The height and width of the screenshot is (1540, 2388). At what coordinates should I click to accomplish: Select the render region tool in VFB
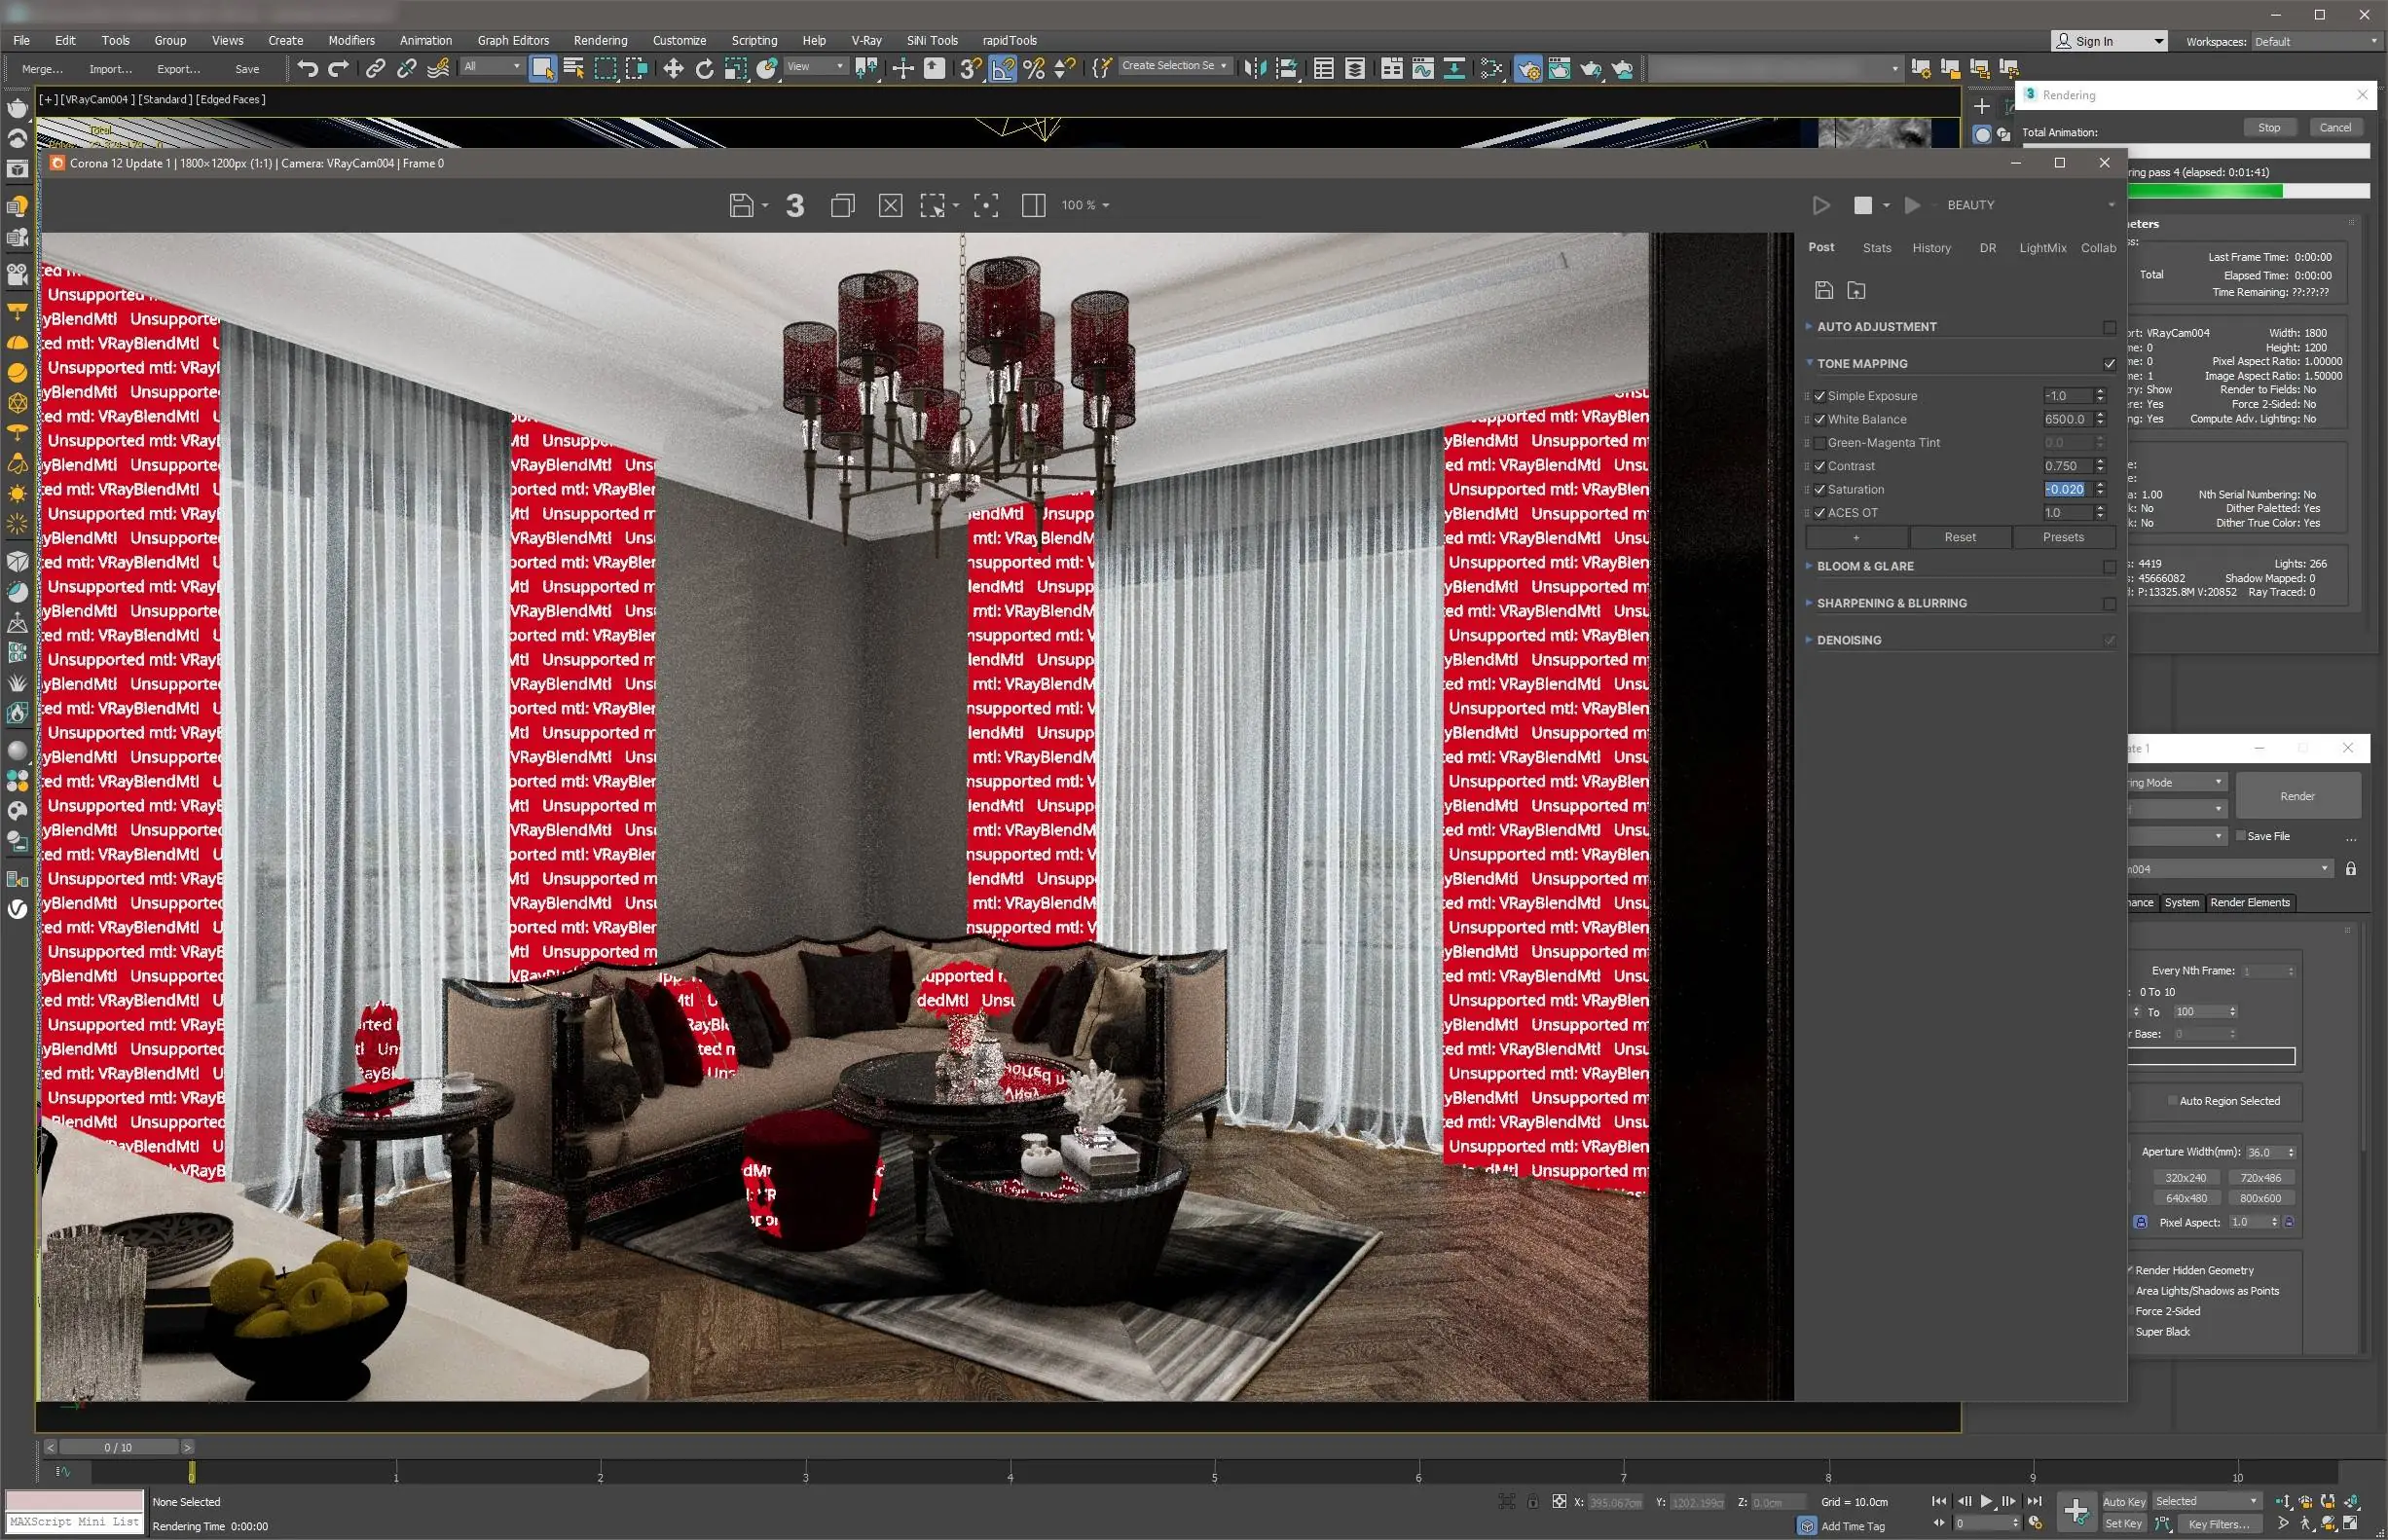[932, 205]
